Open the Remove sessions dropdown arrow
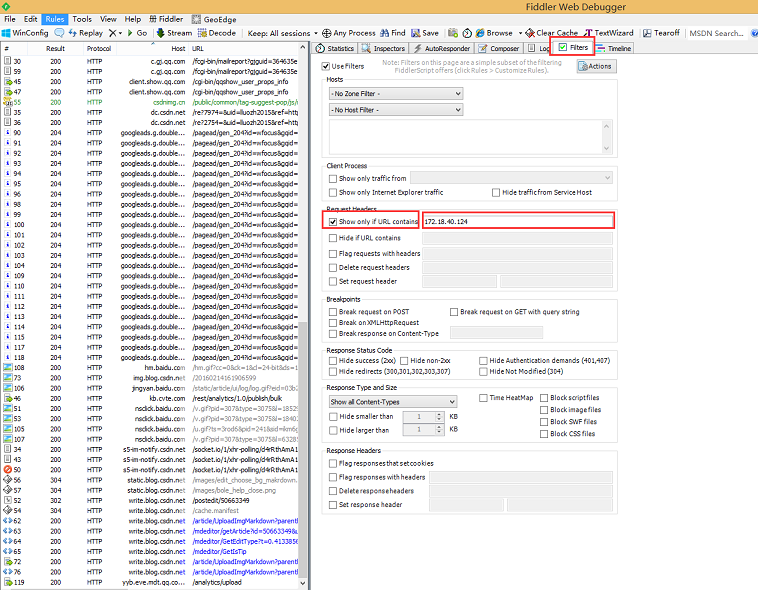 (120, 33)
